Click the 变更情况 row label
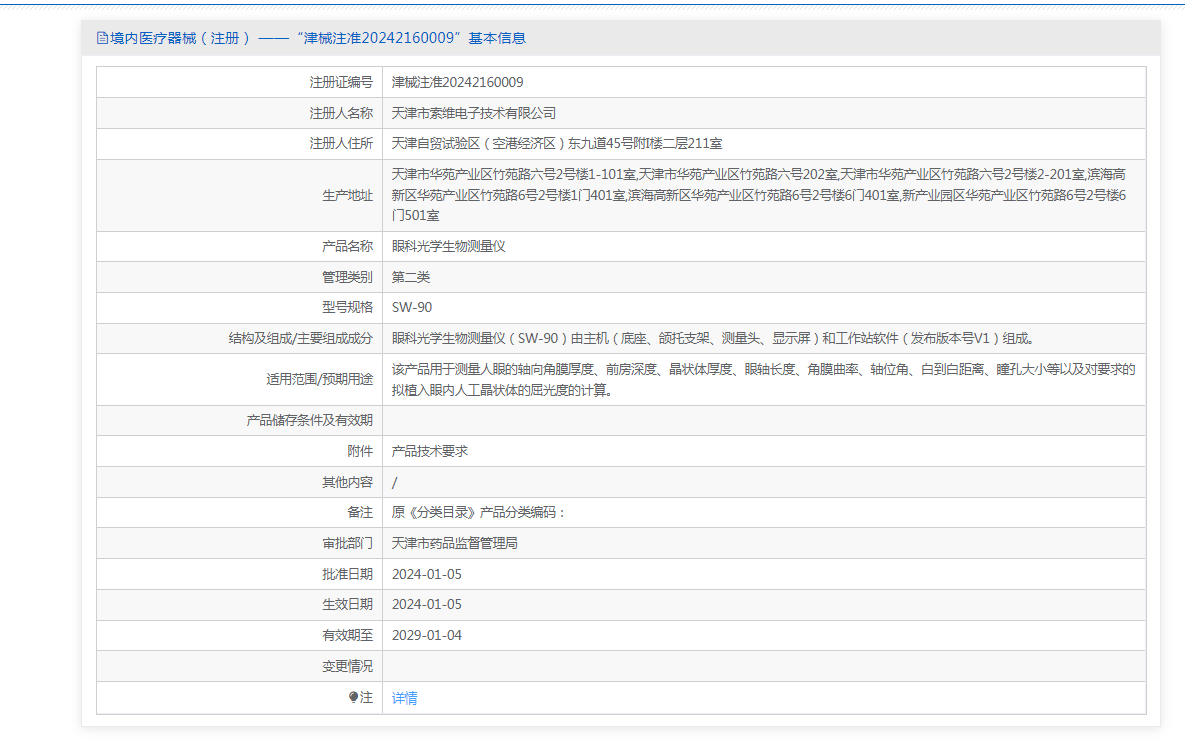This screenshot has height=748, width=1185. (x=347, y=666)
